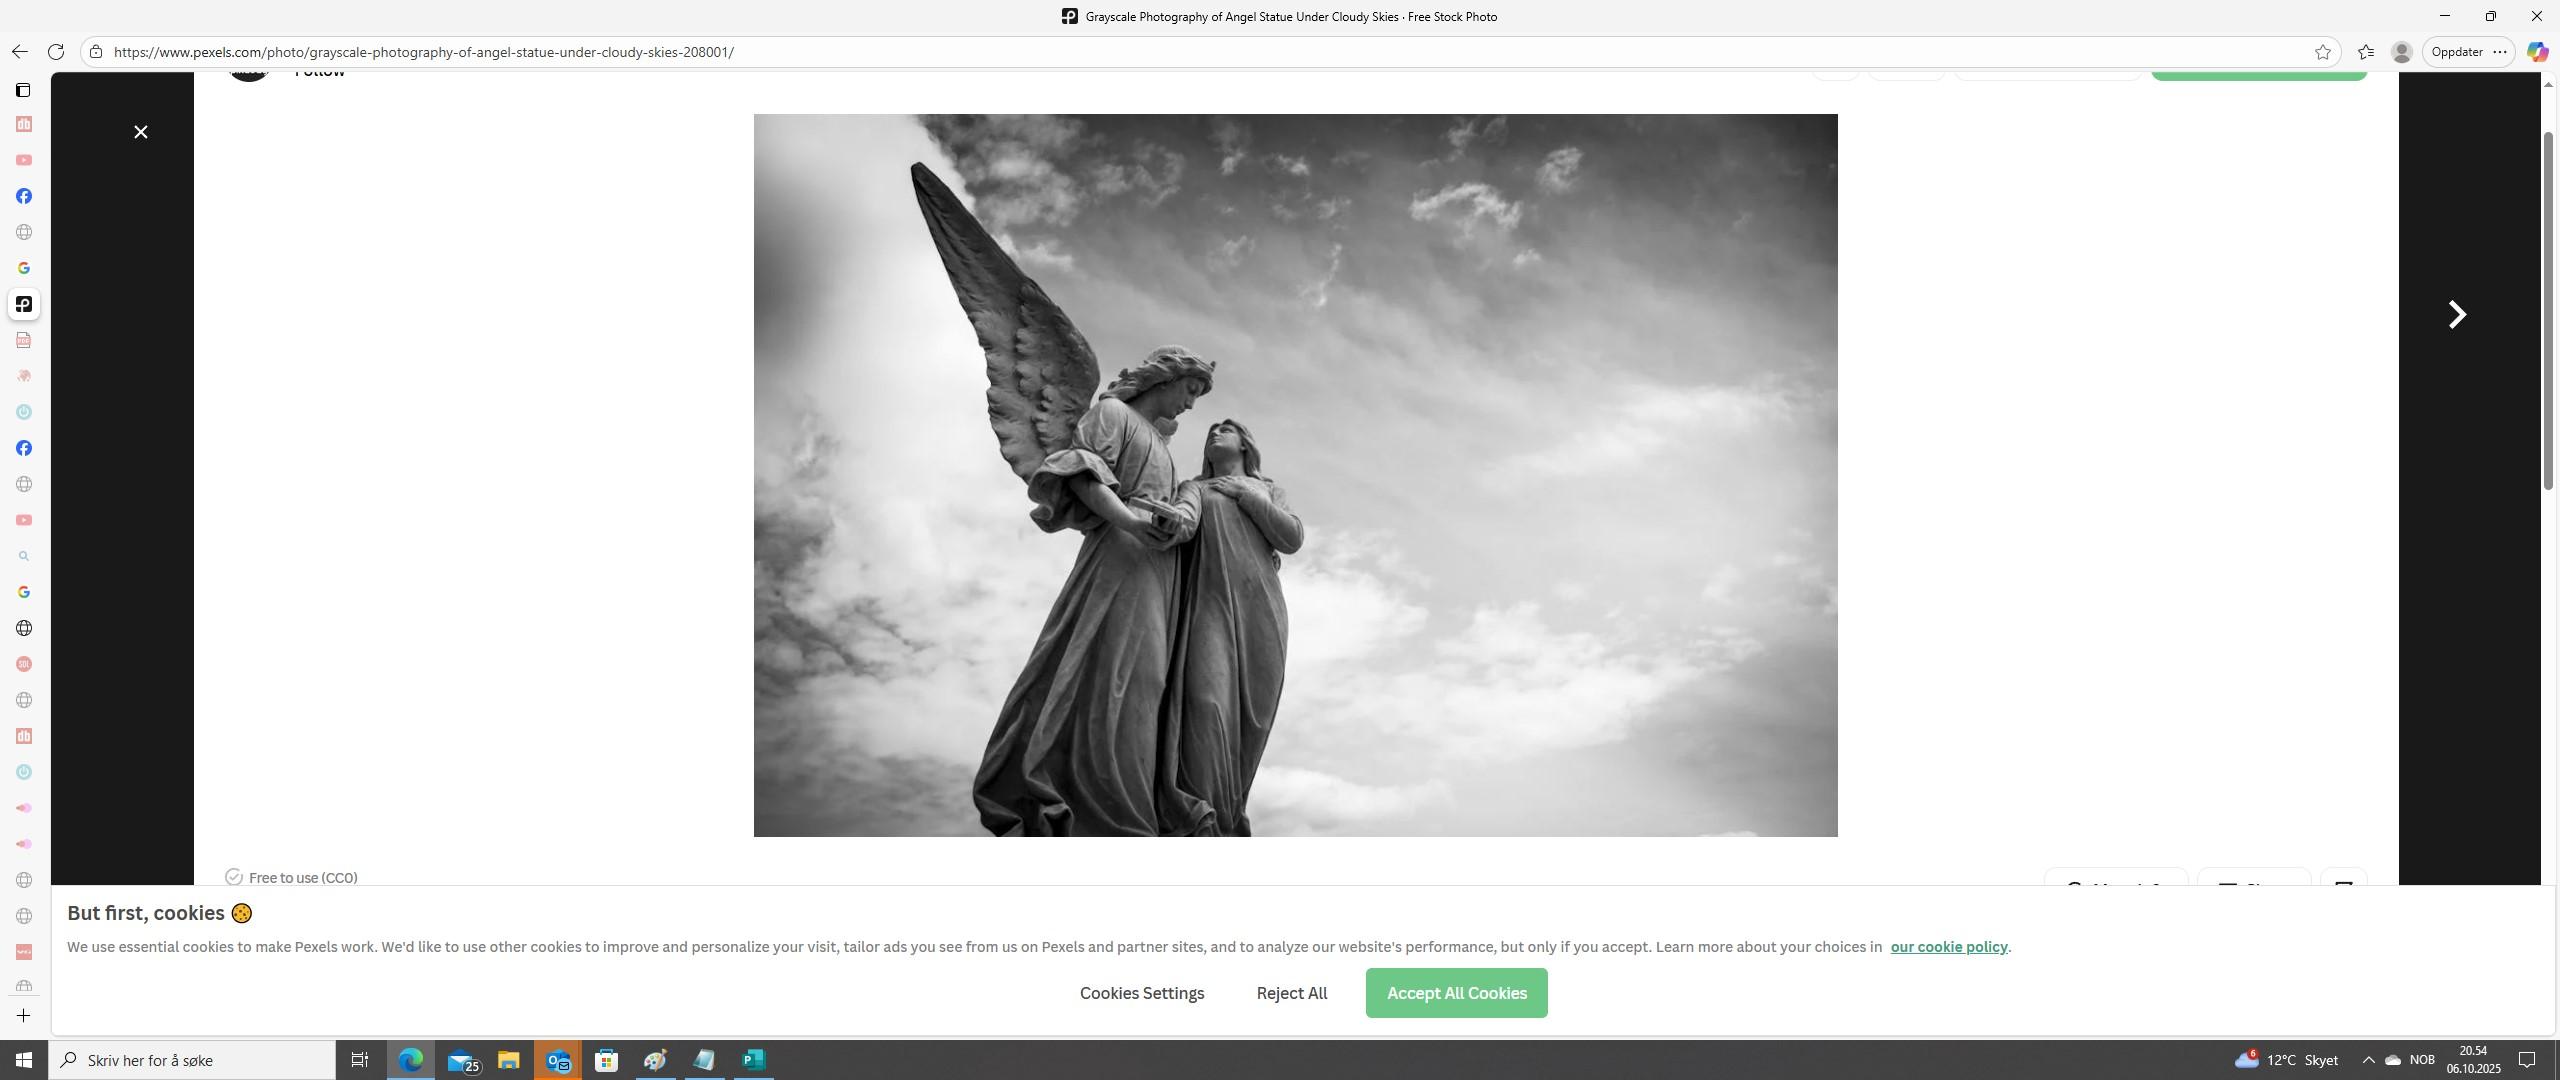Open the favorites list icon
The height and width of the screenshot is (1080, 2560).
2365,52
